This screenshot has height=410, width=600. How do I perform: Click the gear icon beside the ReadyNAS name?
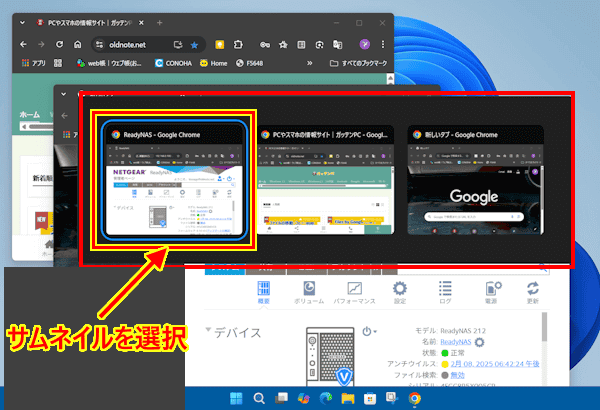pos(479,342)
